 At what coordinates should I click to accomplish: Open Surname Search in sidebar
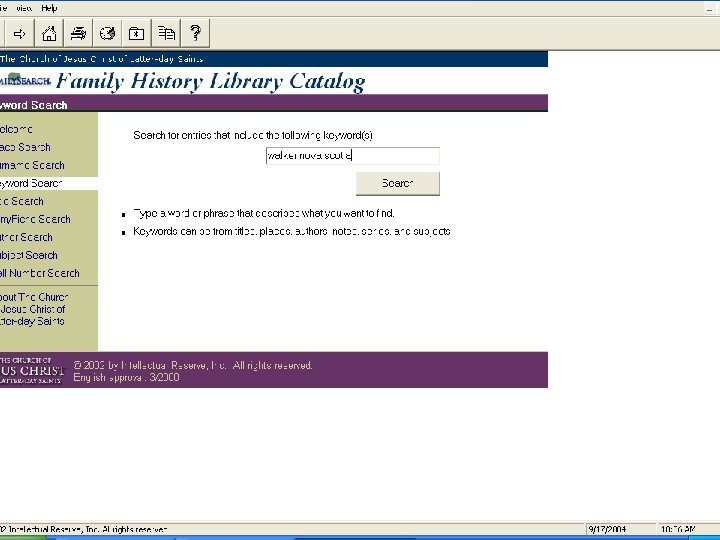(32, 165)
